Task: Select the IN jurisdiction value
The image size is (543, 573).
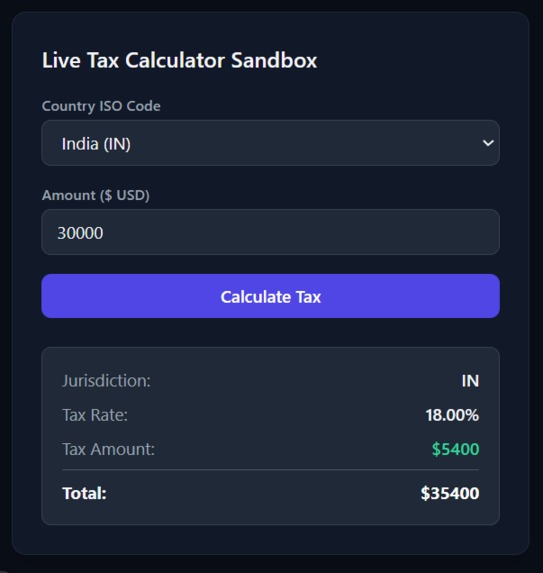Action: tap(470, 381)
